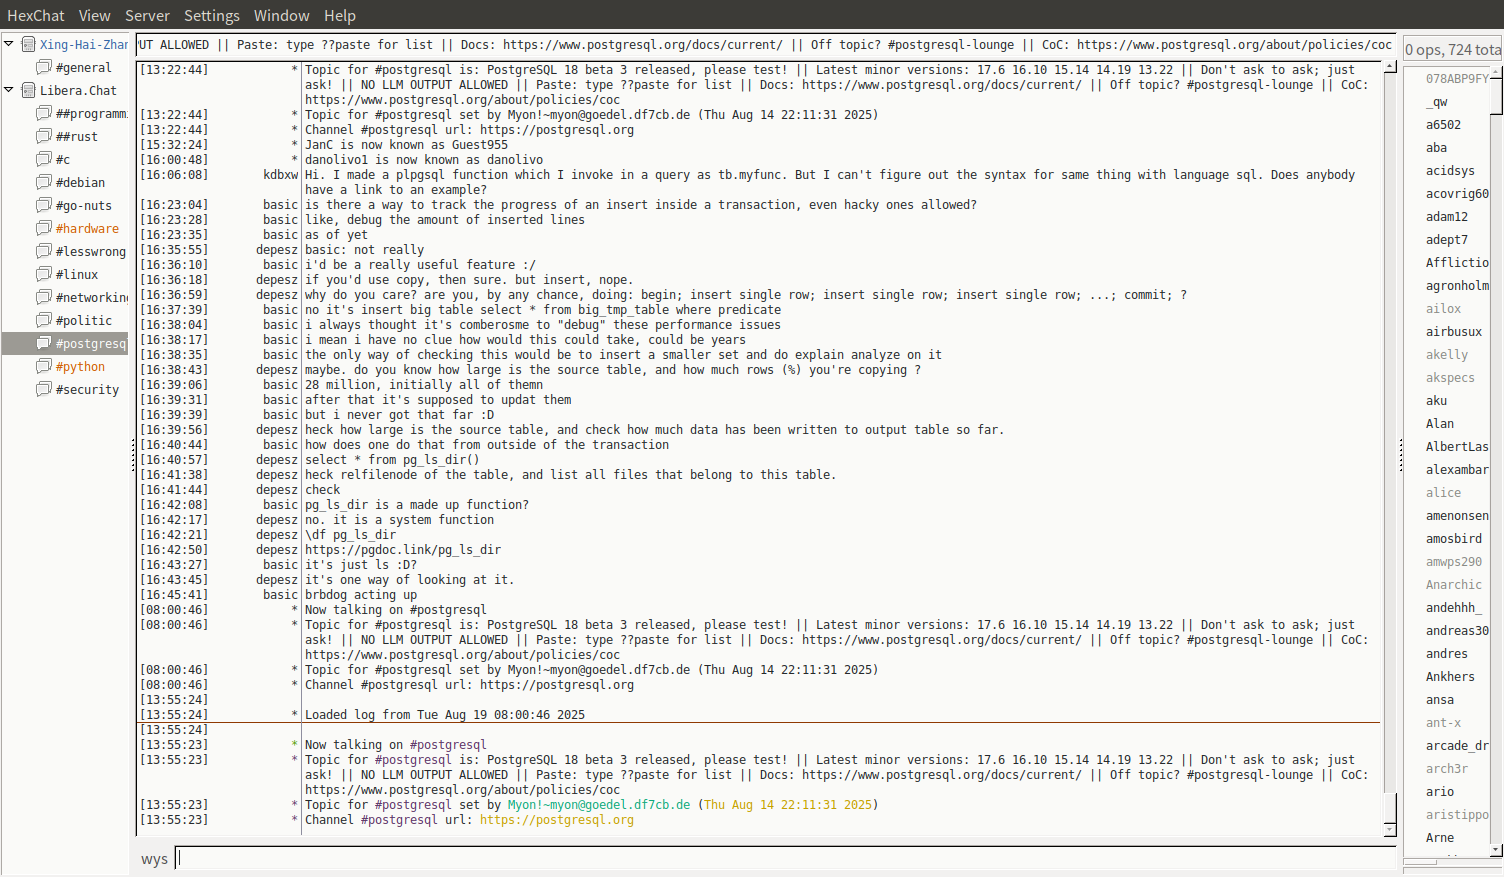Click 'Loaded log from Tue Aug 19' line
This screenshot has width=1504, height=877.
[x=445, y=714]
